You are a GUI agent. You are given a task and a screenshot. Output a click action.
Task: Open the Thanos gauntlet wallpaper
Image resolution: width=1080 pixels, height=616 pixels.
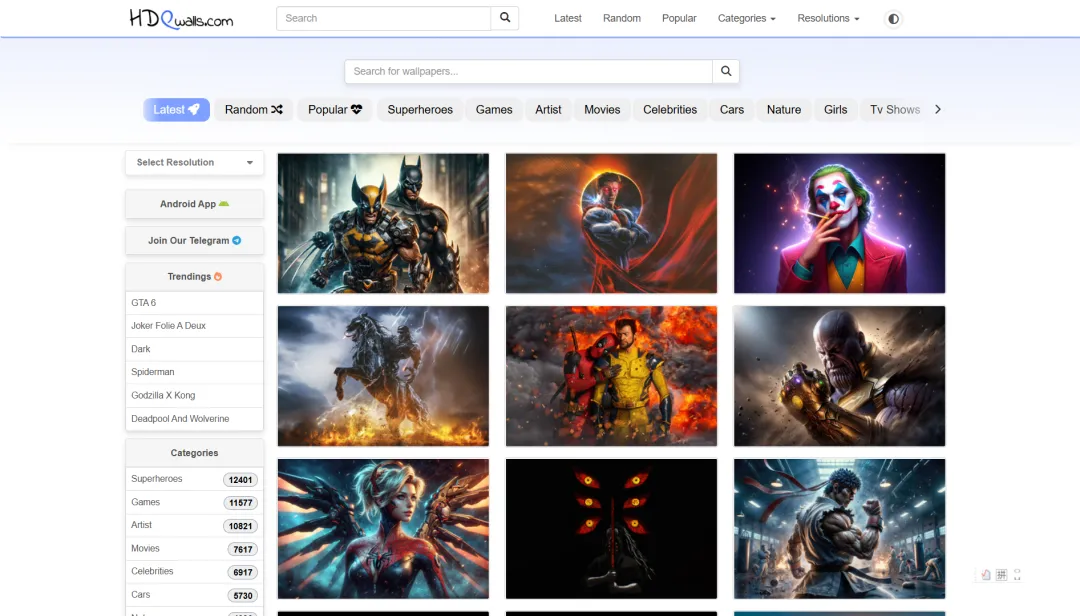[x=839, y=376]
